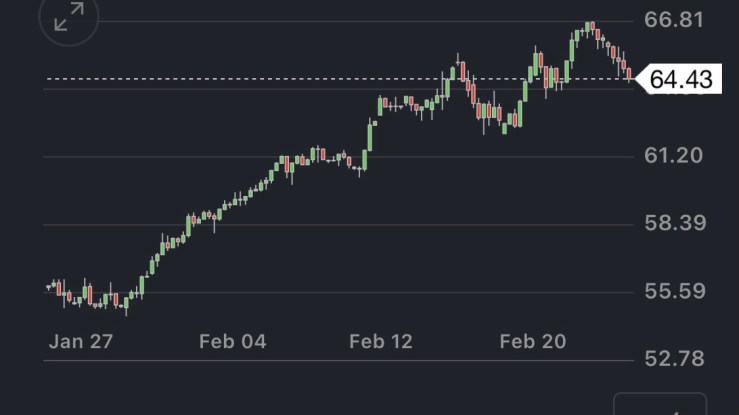739x415 pixels.
Task: Click the highest candlestick near 66.81
Action: point(591,26)
